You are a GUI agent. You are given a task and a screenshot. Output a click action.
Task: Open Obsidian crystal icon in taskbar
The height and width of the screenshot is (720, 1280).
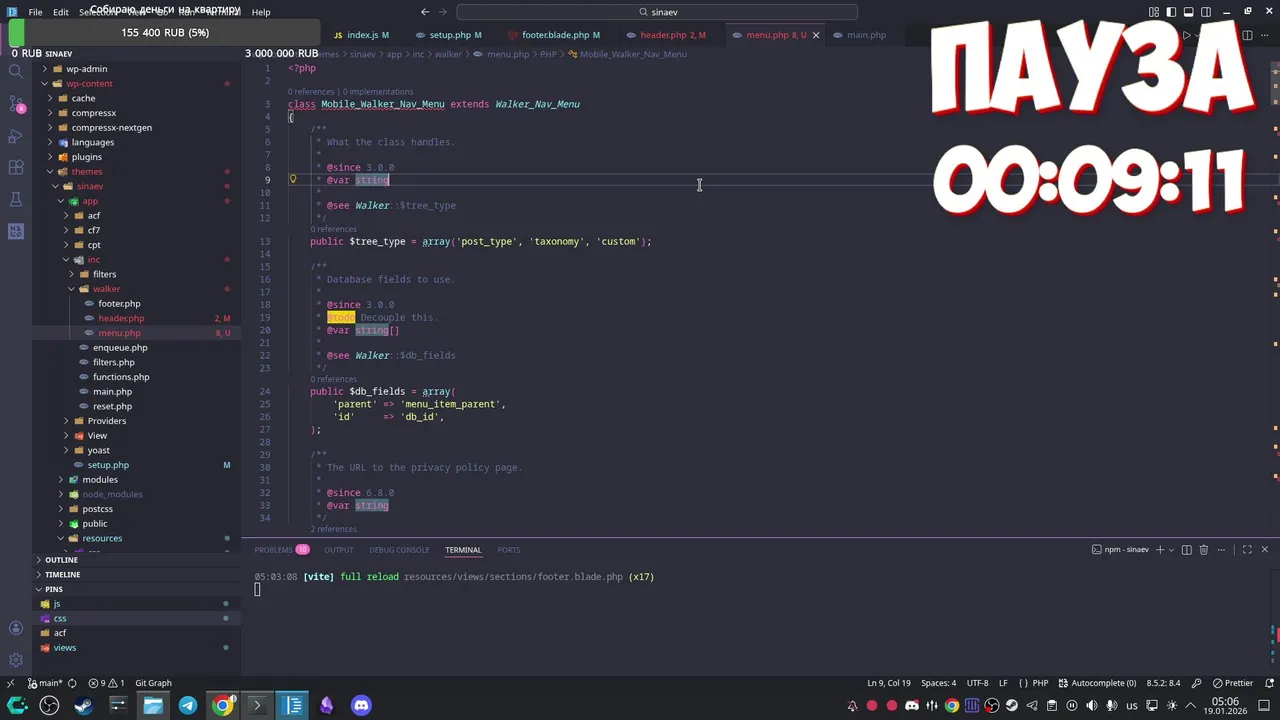click(x=326, y=705)
